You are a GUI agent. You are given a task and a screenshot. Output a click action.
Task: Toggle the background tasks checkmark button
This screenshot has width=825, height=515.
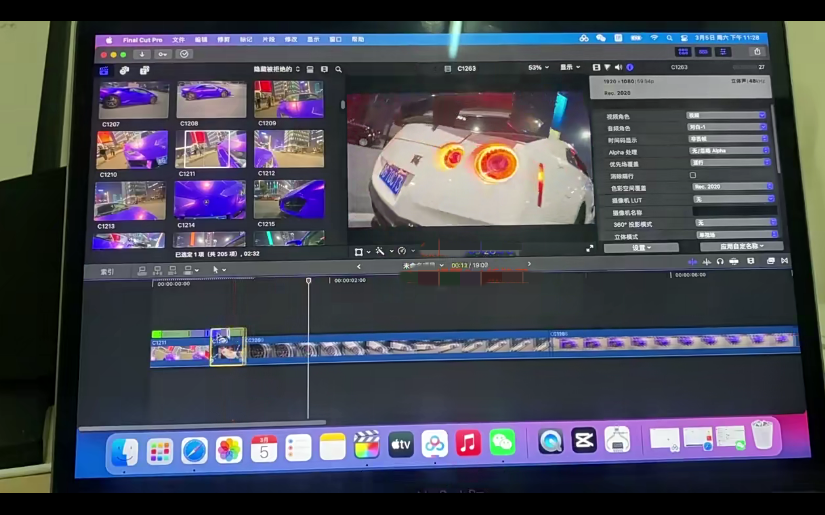185,54
